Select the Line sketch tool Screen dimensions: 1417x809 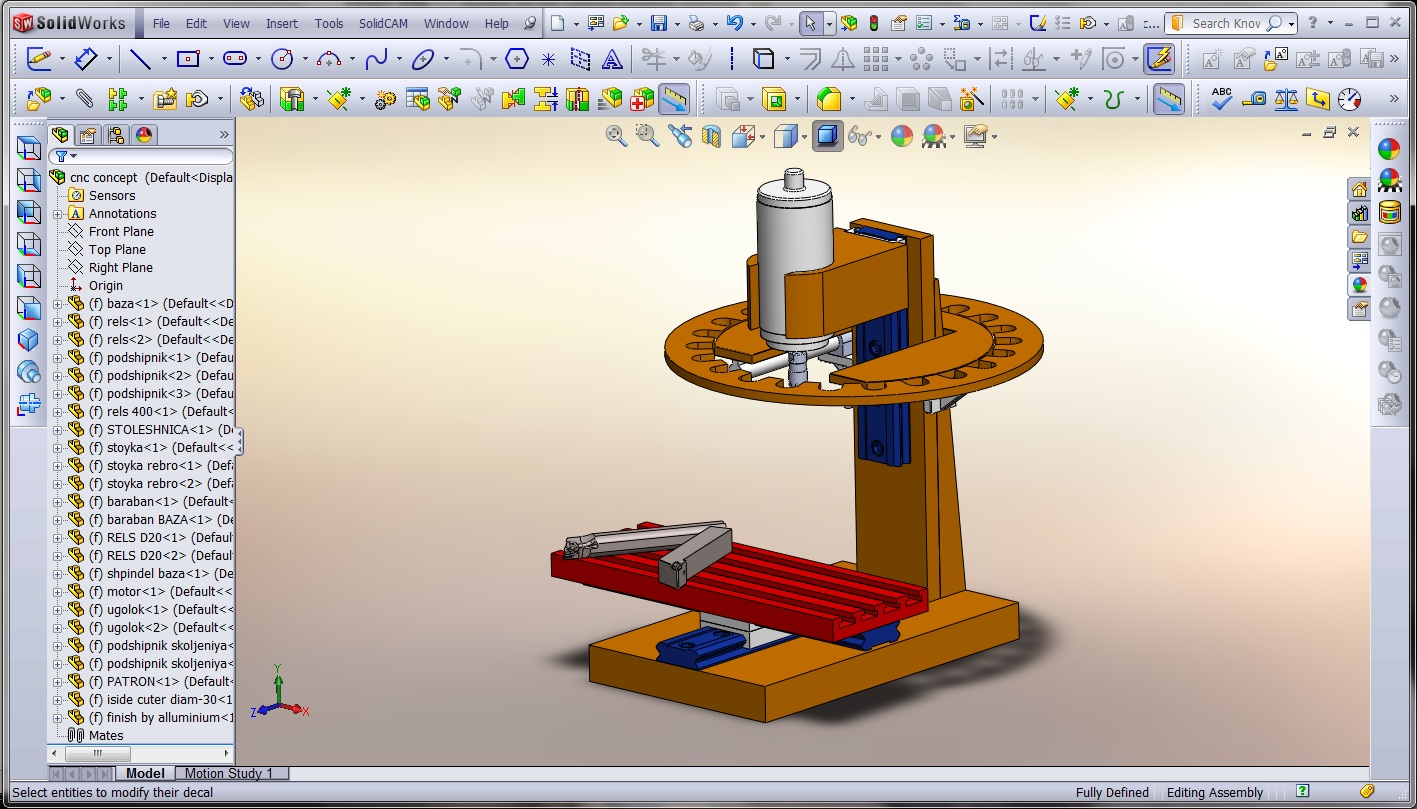[140, 58]
